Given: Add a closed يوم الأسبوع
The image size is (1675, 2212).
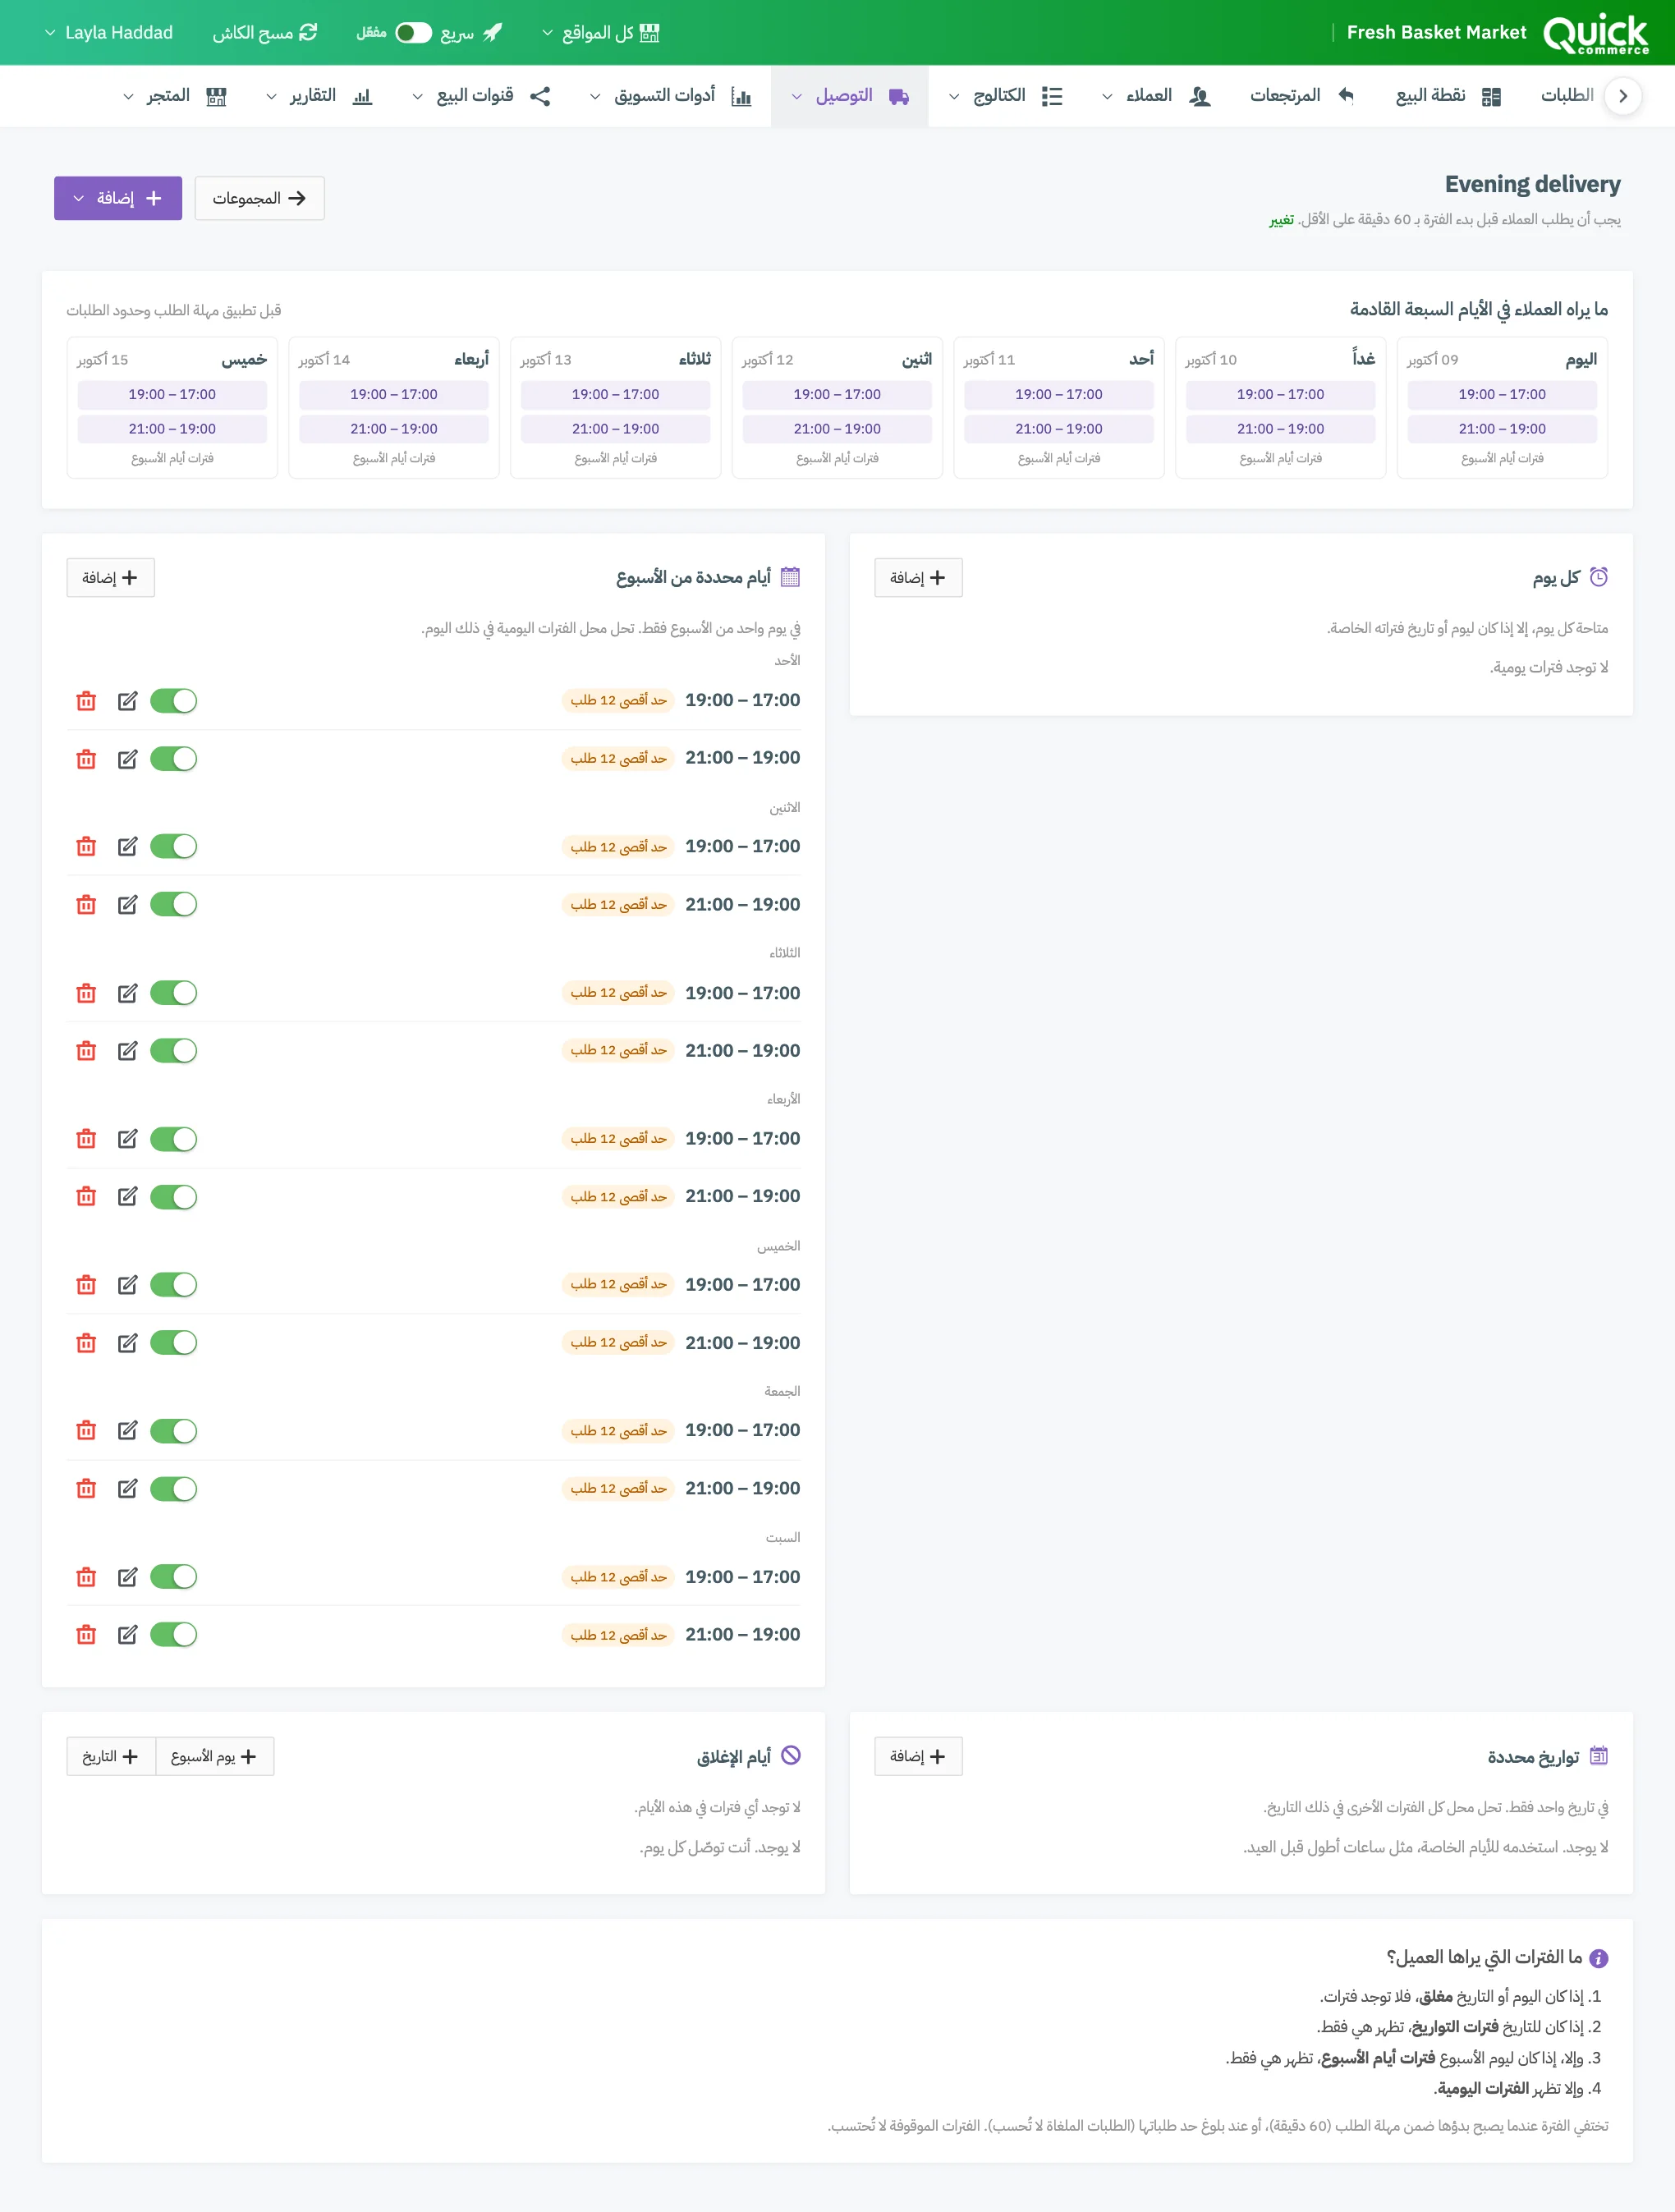Looking at the screenshot, I should [214, 1756].
